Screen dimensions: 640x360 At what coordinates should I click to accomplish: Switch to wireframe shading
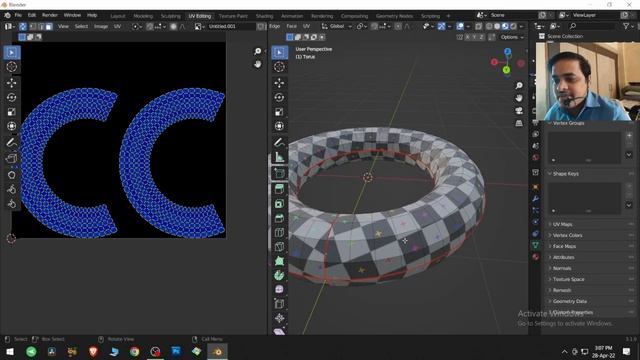[489, 27]
